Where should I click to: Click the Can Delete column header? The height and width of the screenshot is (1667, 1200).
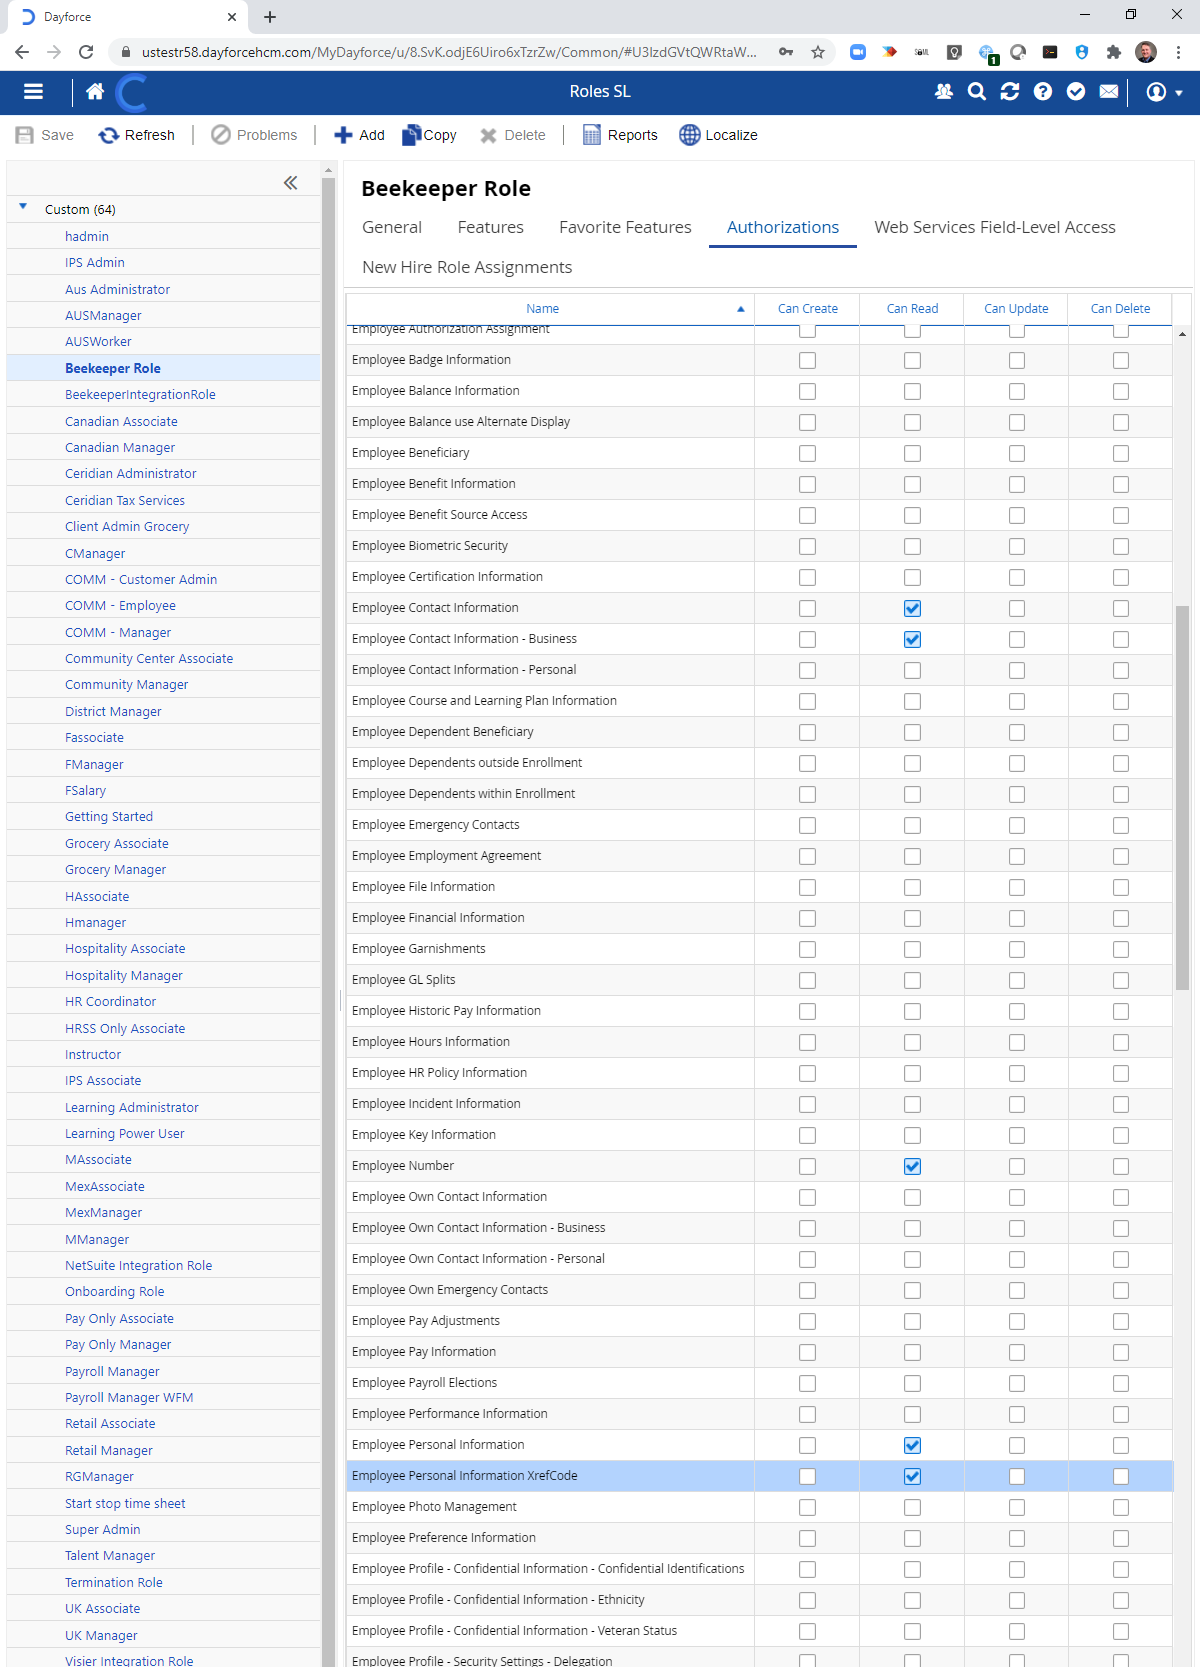(x=1120, y=309)
